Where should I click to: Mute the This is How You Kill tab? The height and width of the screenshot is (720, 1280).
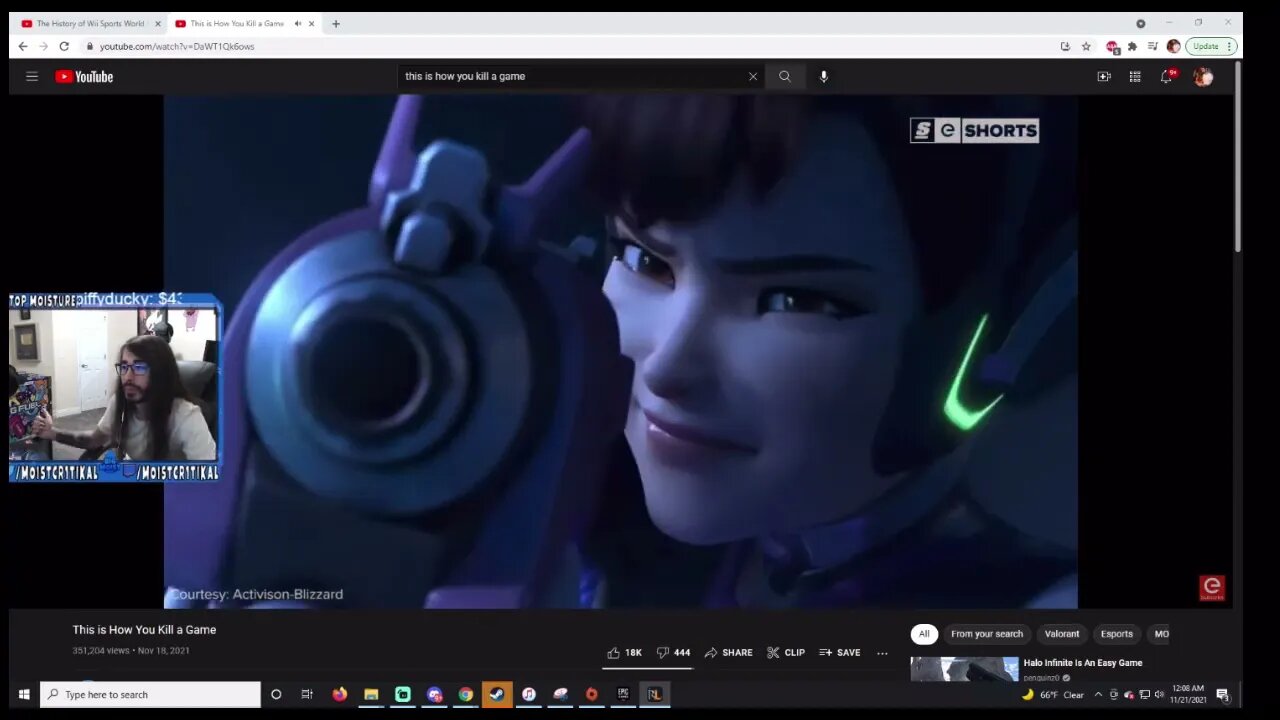[298, 23]
